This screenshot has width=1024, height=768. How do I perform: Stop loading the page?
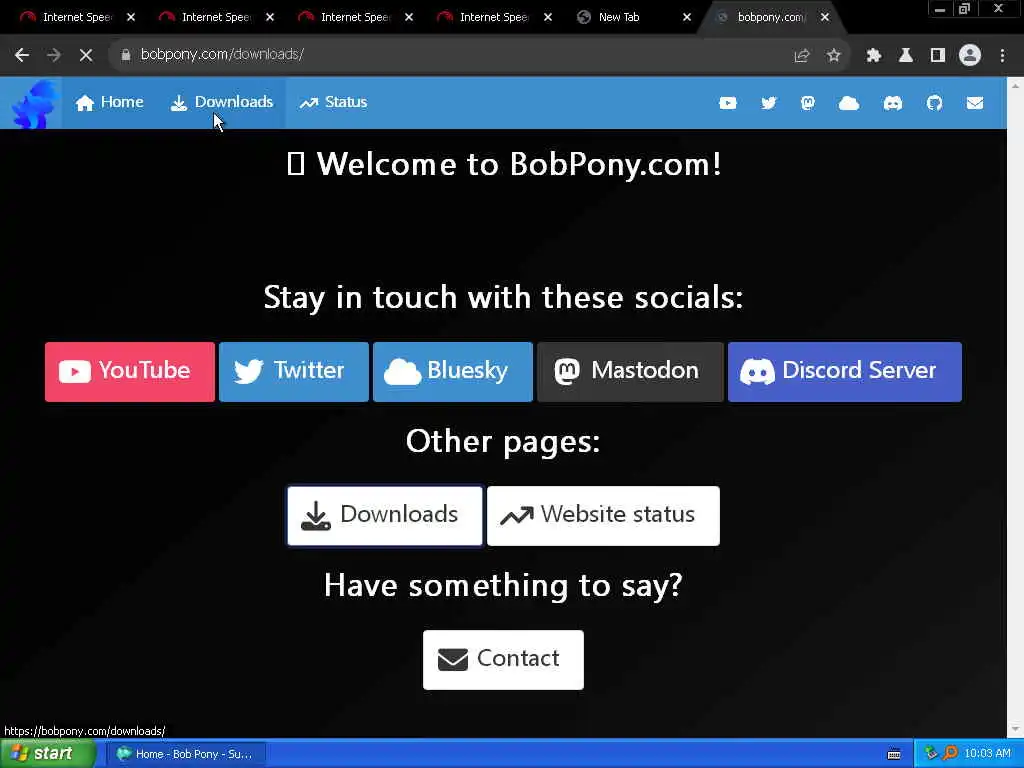click(x=86, y=55)
